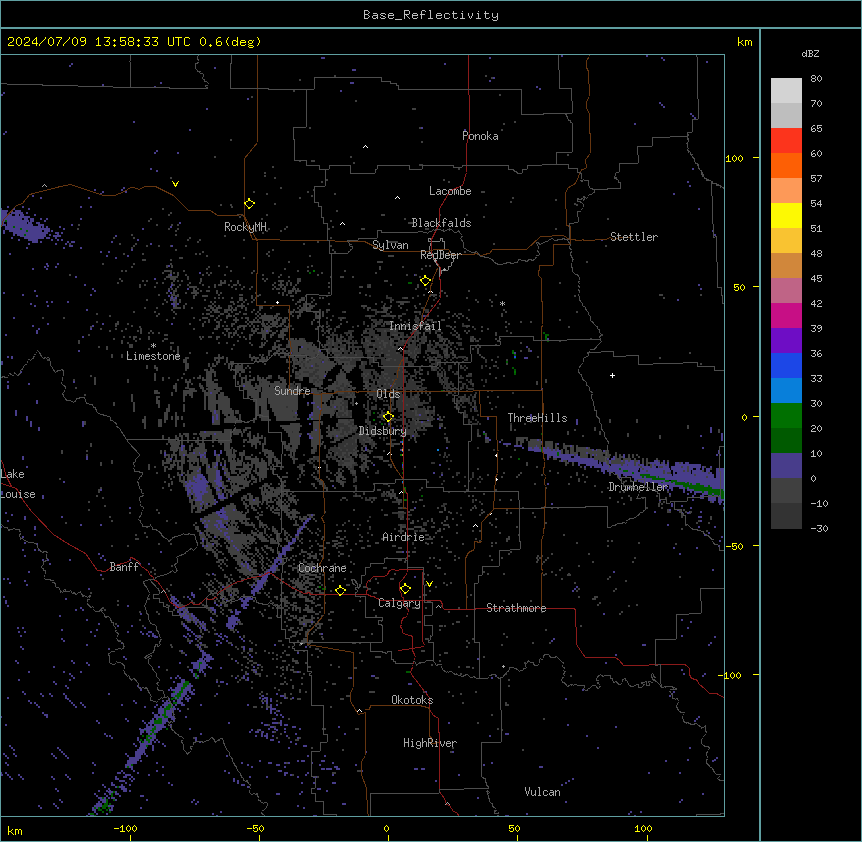Screen dimensions: 862x842
Task: Click the white caret marker west of Lacombe
Action: (x=397, y=198)
